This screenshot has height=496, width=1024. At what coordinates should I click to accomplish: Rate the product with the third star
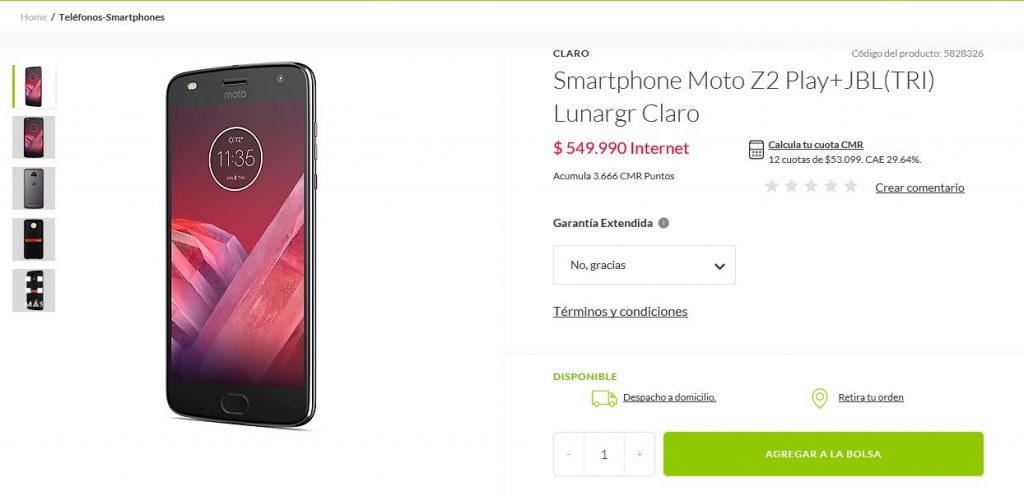tap(811, 187)
